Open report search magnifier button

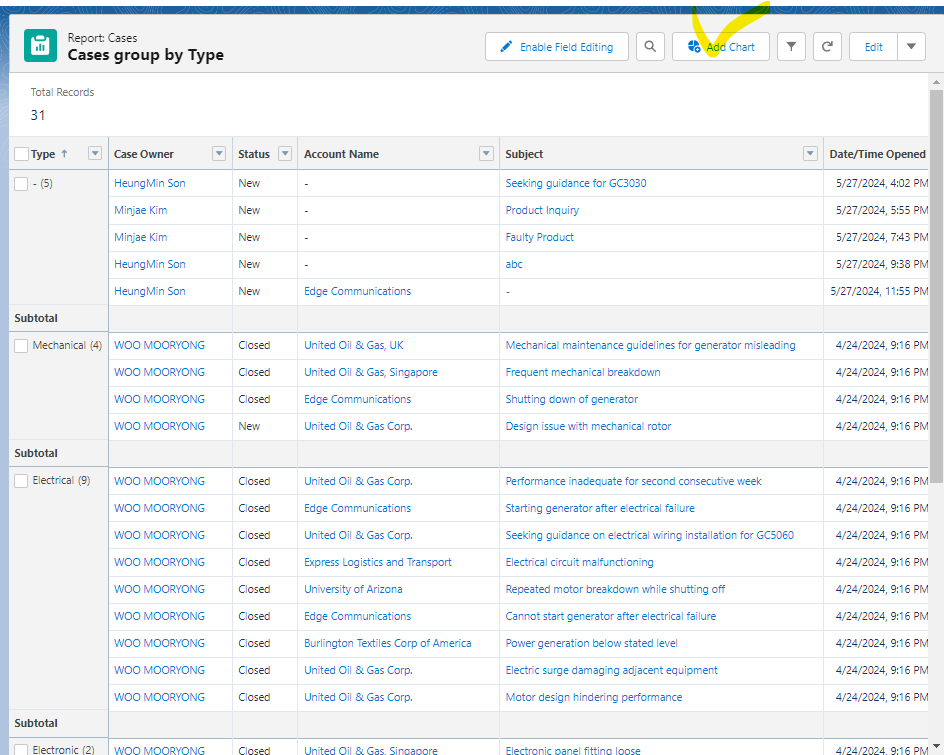click(x=650, y=46)
